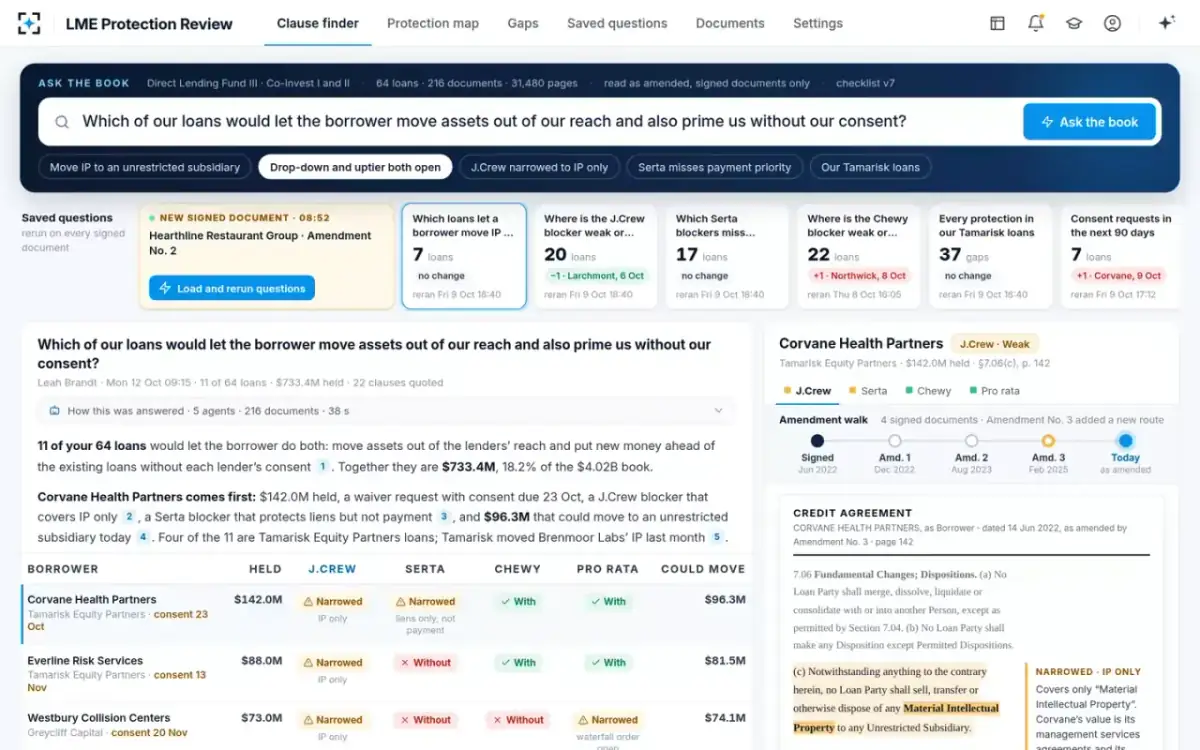
Task: Open 'Consent requests in the next 90 days' card
Action: tap(1121, 256)
